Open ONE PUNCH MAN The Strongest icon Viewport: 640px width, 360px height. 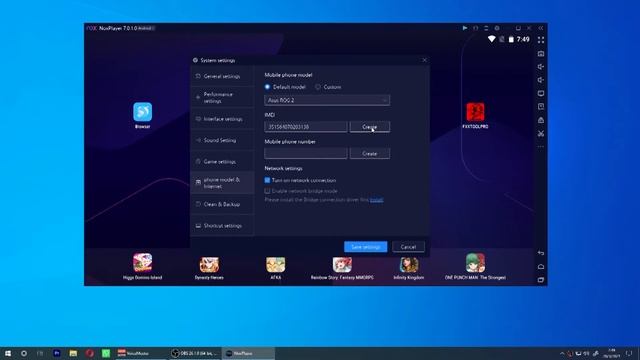pos(475,263)
